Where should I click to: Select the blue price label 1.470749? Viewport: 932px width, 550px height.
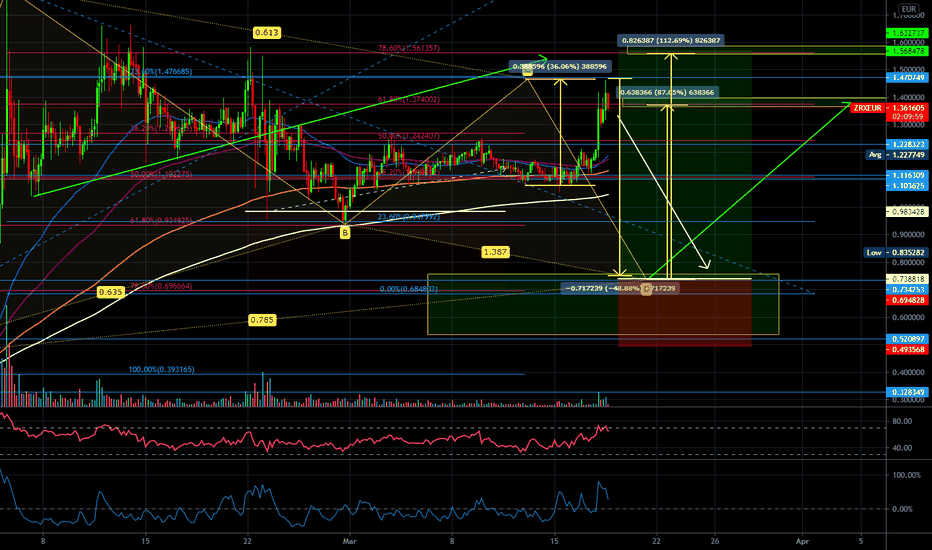pyautogui.click(x=908, y=78)
